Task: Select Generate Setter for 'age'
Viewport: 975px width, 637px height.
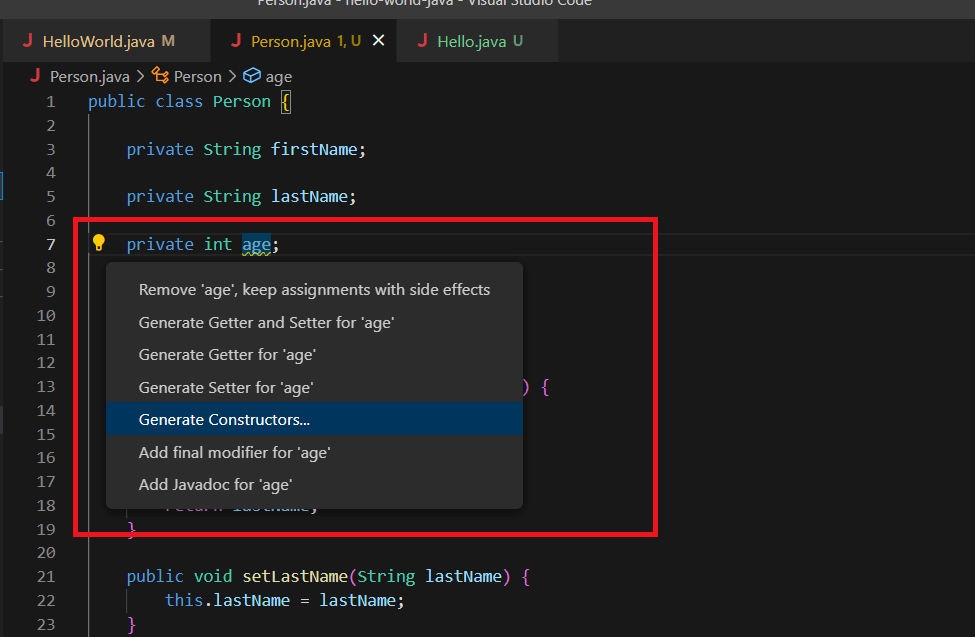Action: pyautogui.click(x=226, y=387)
